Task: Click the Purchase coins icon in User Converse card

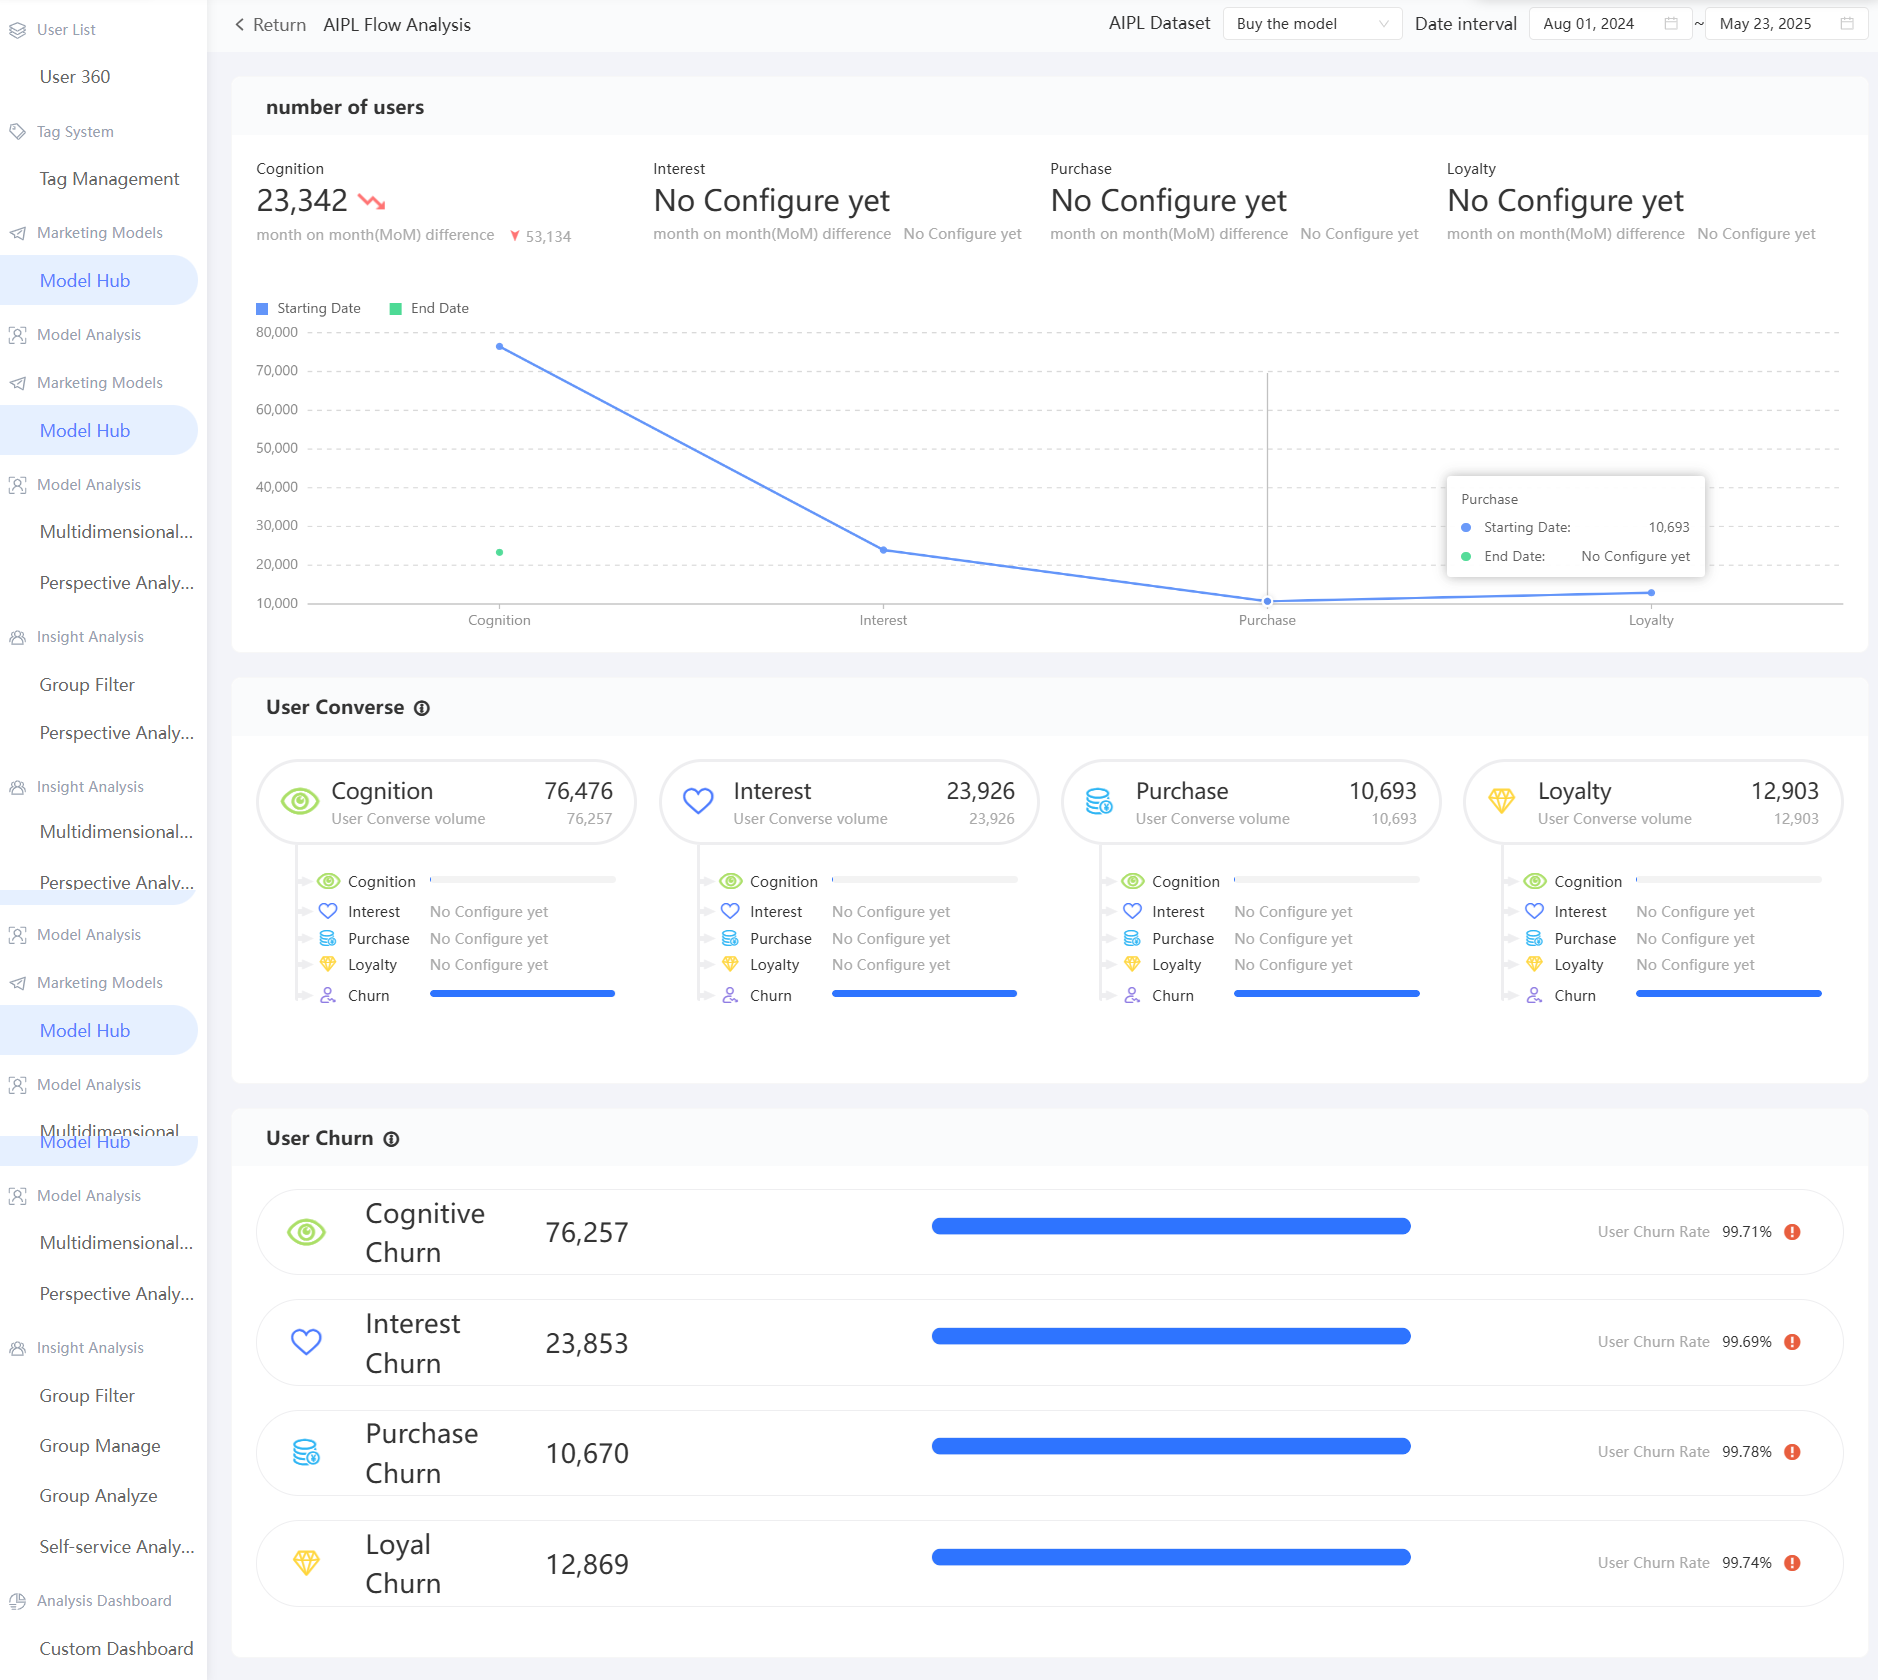Action: point(1099,801)
